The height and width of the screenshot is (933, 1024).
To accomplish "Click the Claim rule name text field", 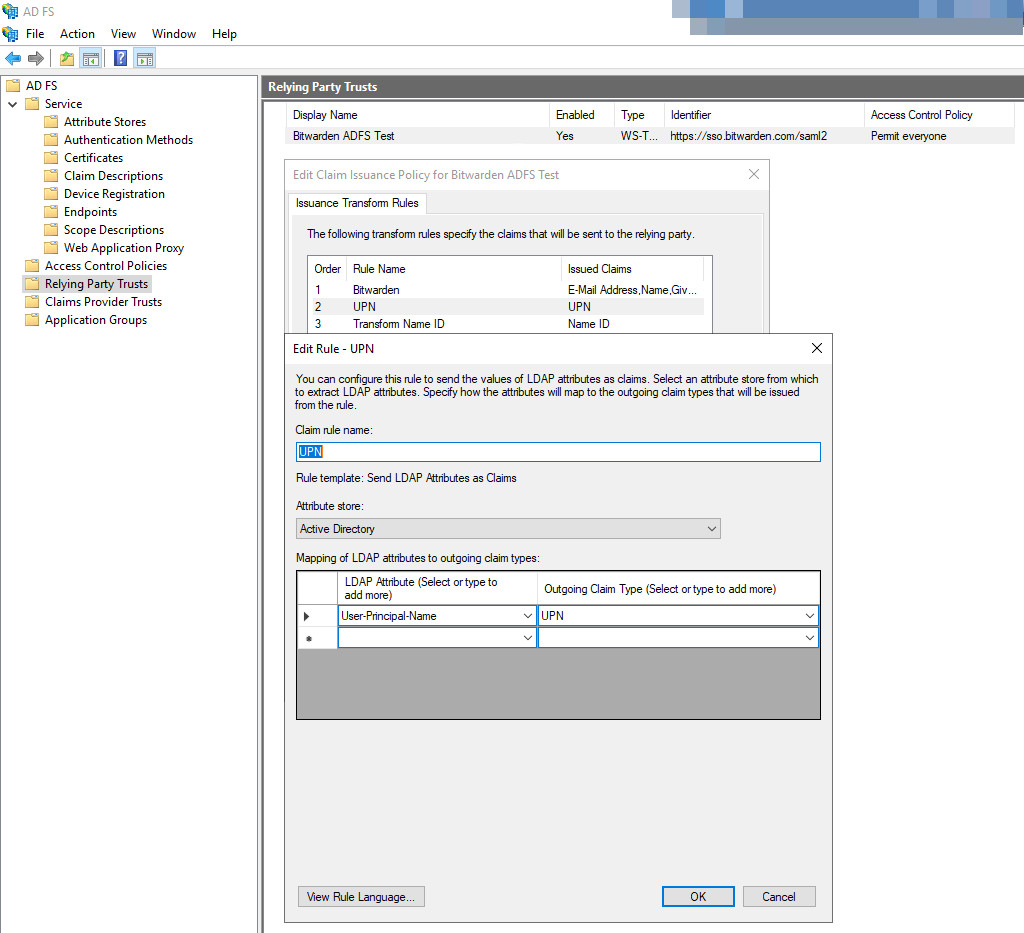I will (x=558, y=452).
